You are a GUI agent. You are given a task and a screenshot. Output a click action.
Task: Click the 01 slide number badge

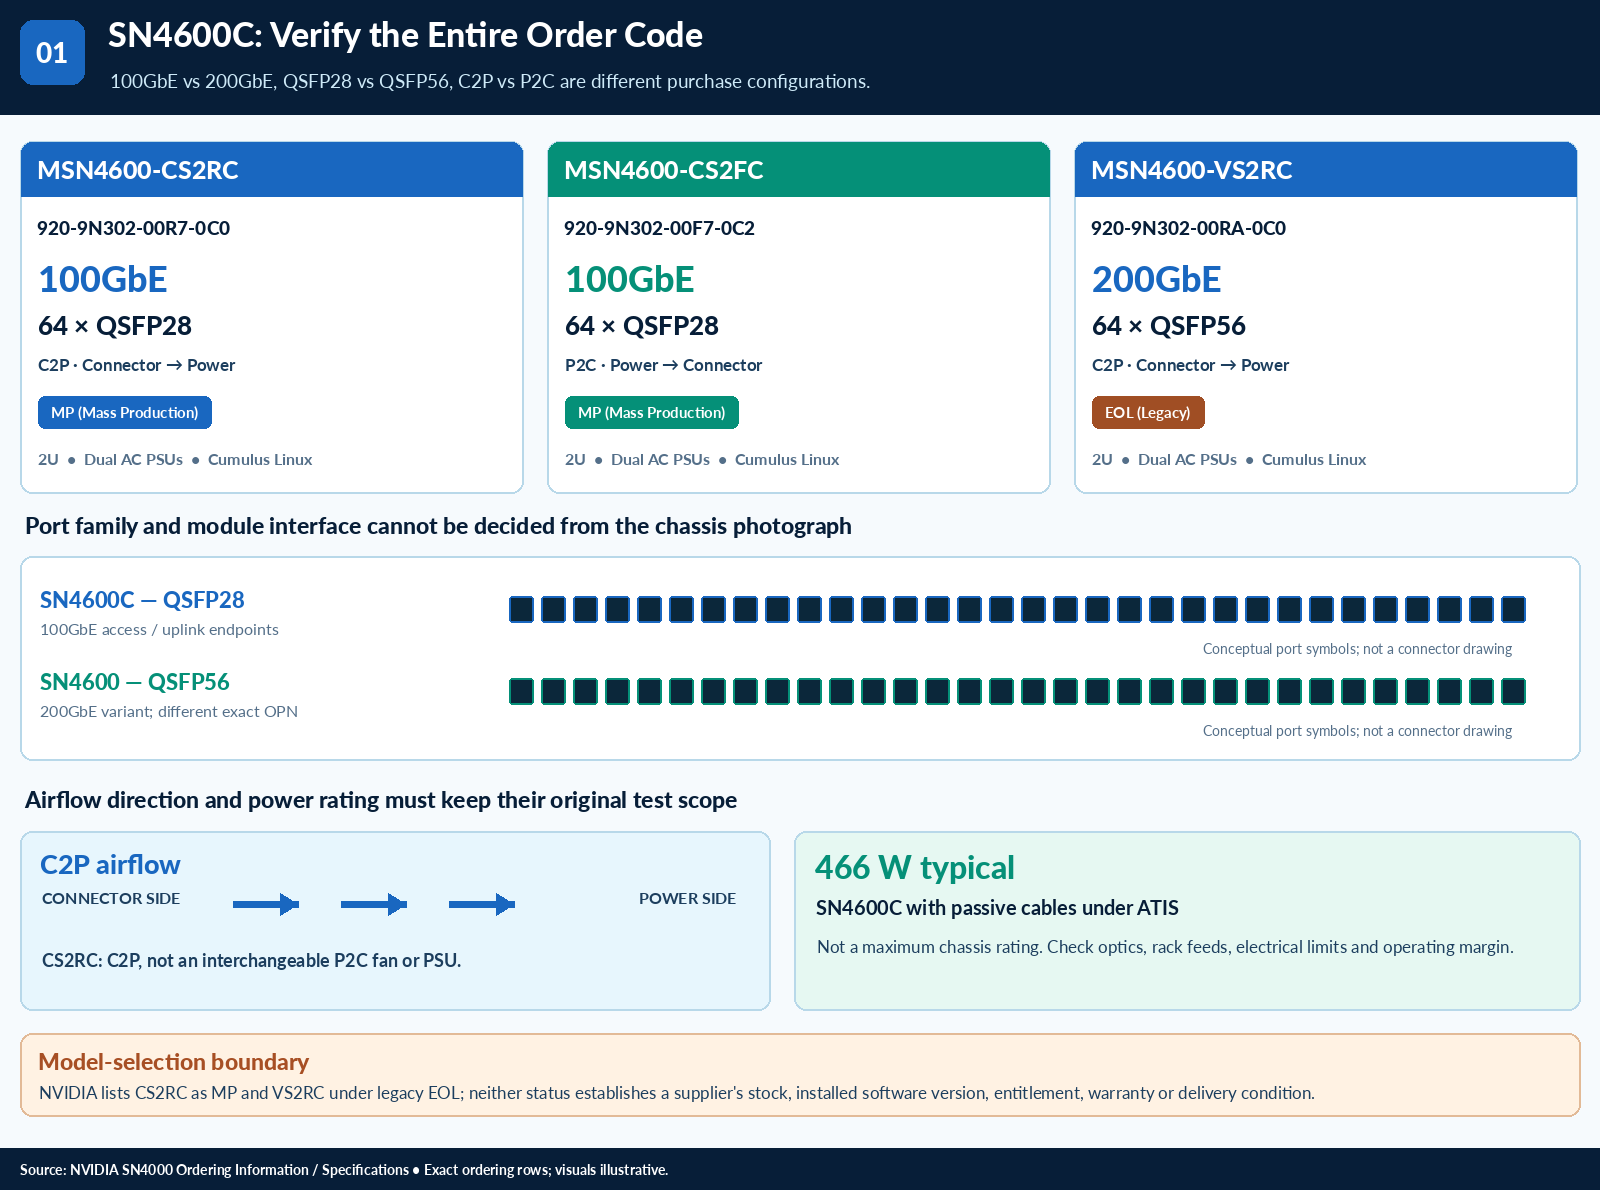[52, 52]
